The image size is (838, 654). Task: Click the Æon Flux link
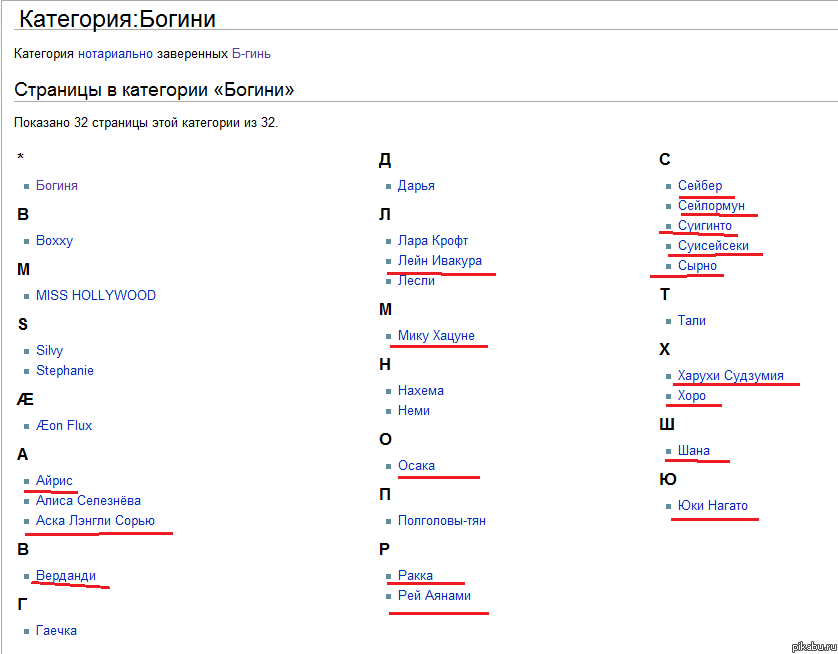coord(63,425)
